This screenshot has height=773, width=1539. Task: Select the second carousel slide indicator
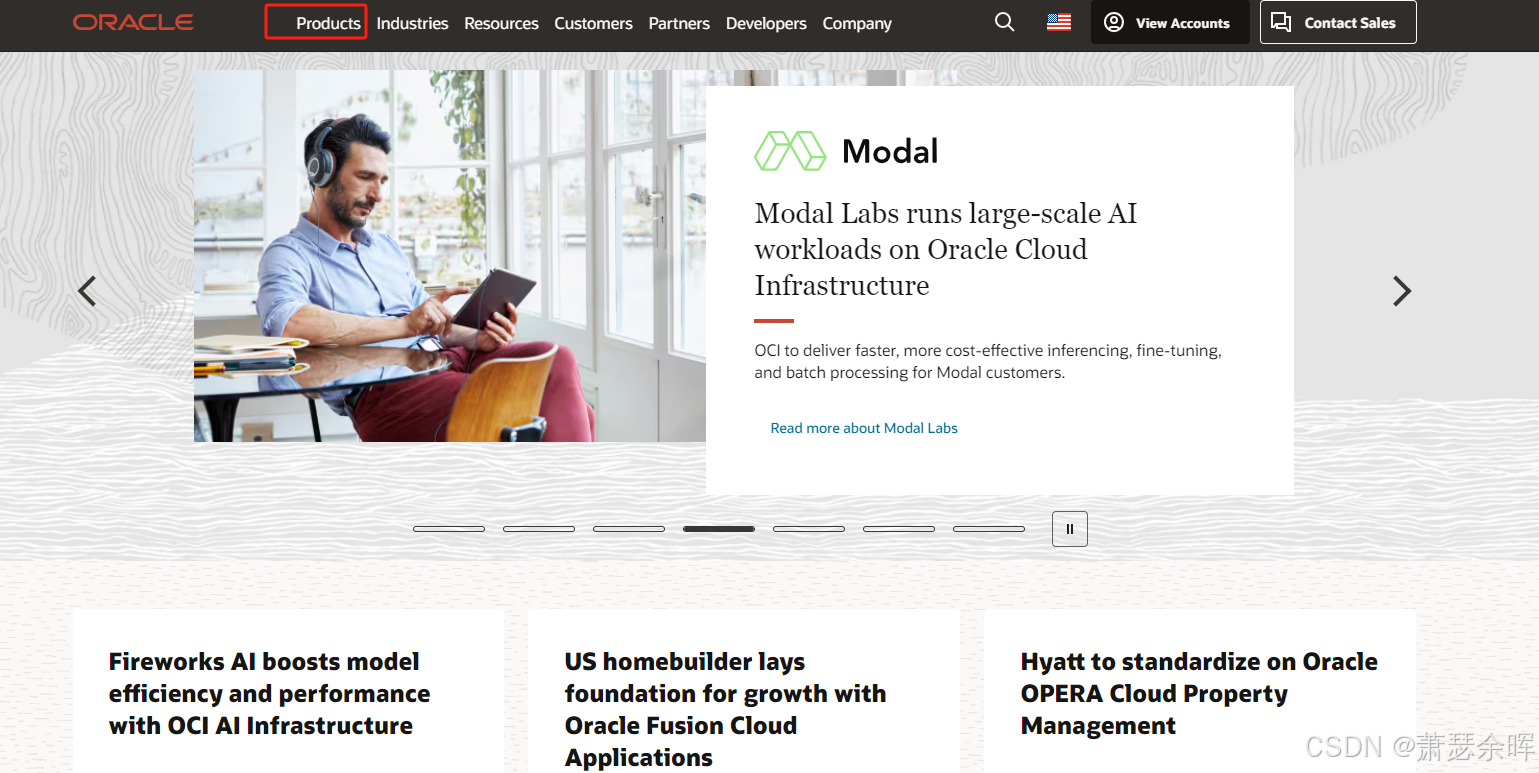tap(539, 529)
